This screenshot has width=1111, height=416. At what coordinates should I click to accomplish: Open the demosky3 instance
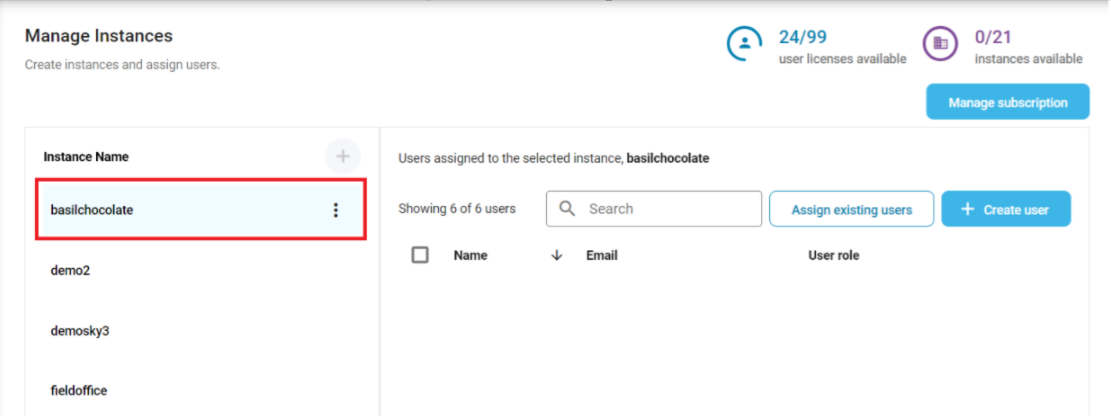pyautogui.click(x=79, y=331)
